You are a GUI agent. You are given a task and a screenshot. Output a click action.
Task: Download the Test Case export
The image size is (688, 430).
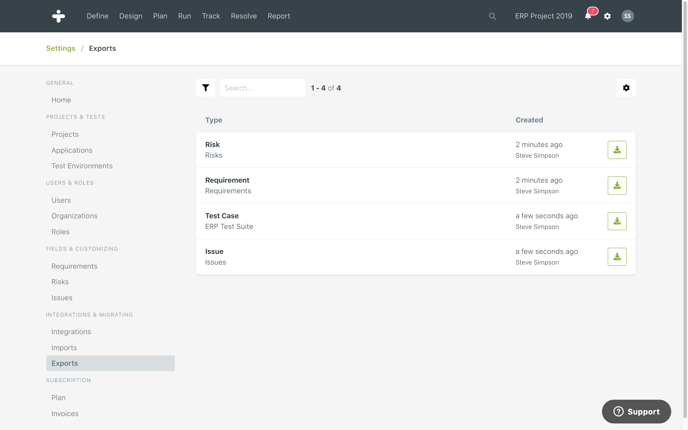click(x=617, y=221)
